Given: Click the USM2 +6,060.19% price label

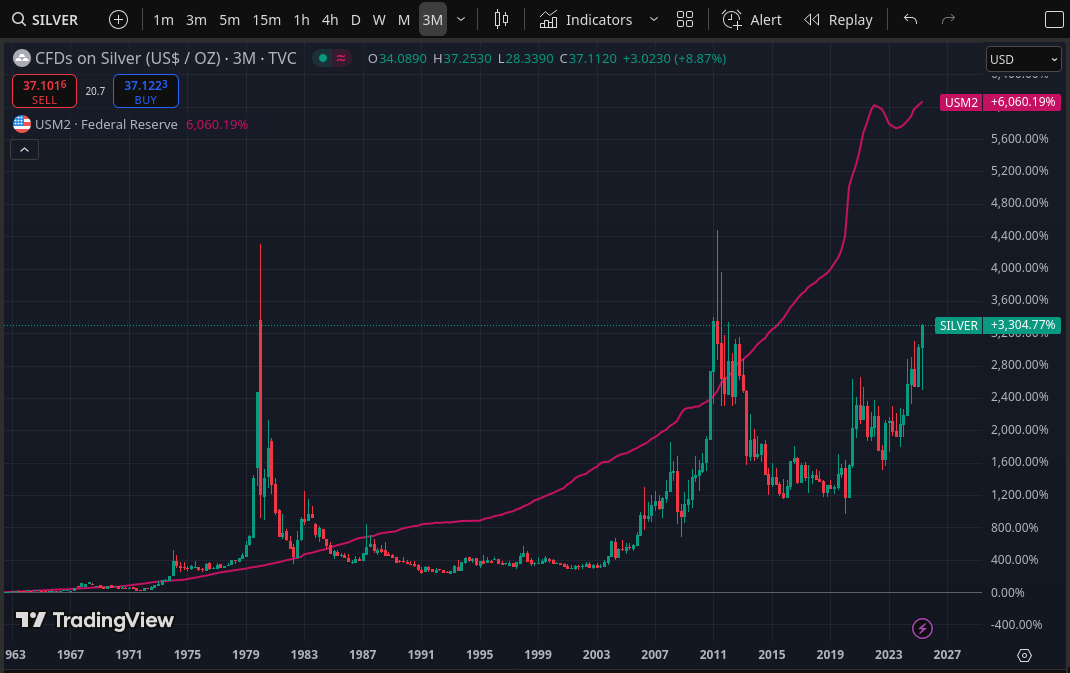Looking at the screenshot, I should click(x=1000, y=102).
